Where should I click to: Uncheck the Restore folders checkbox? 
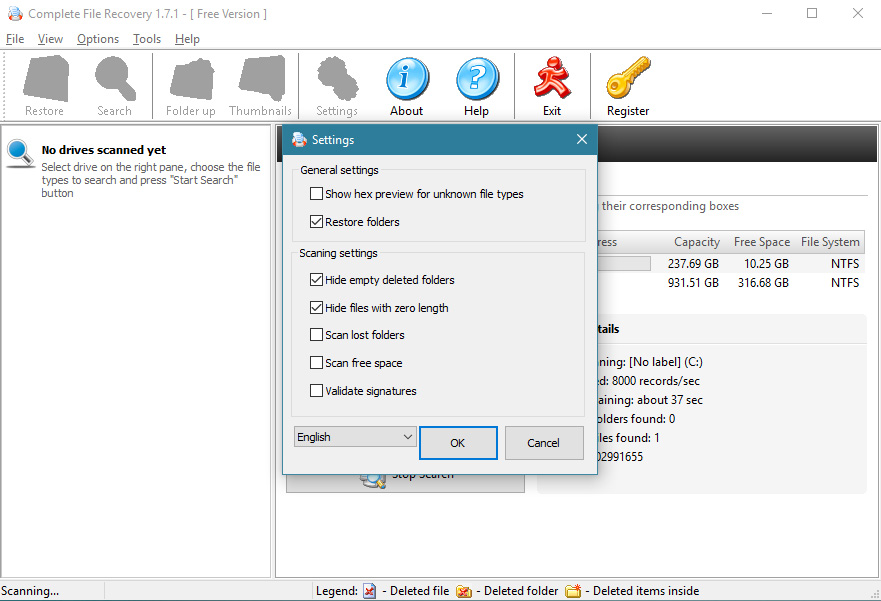point(316,222)
